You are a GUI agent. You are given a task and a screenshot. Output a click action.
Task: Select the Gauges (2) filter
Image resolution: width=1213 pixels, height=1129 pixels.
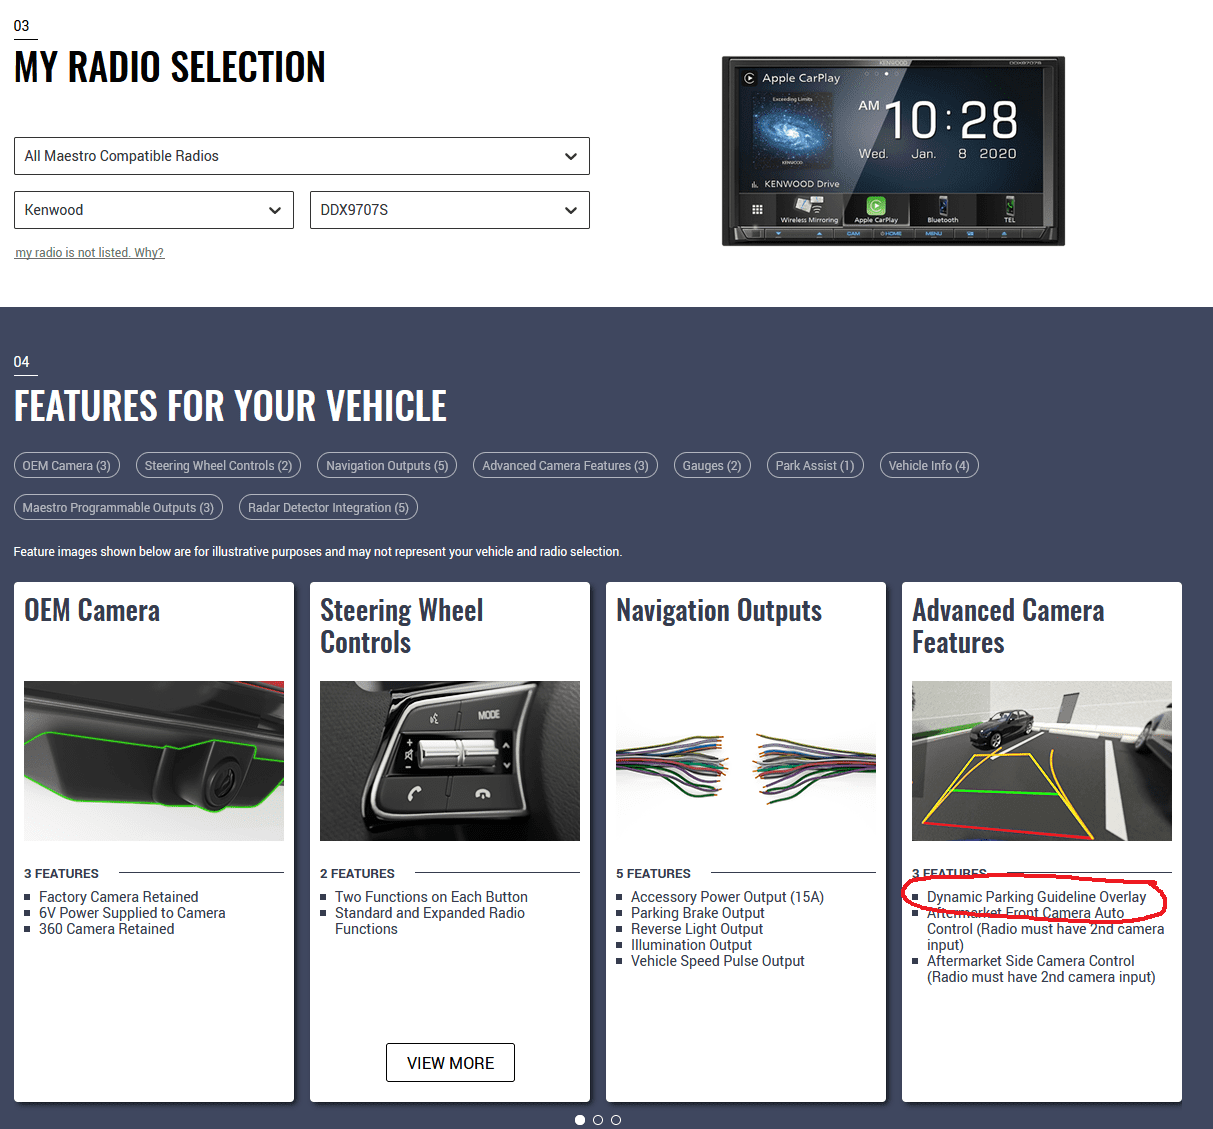(712, 465)
